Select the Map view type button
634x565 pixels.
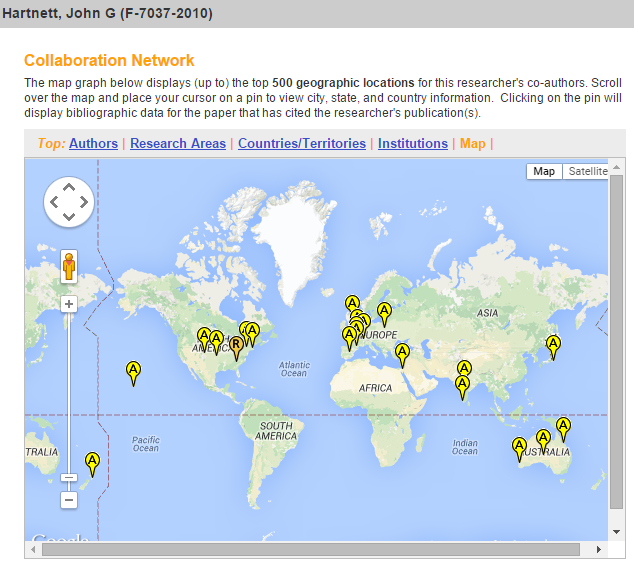click(544, 171)
